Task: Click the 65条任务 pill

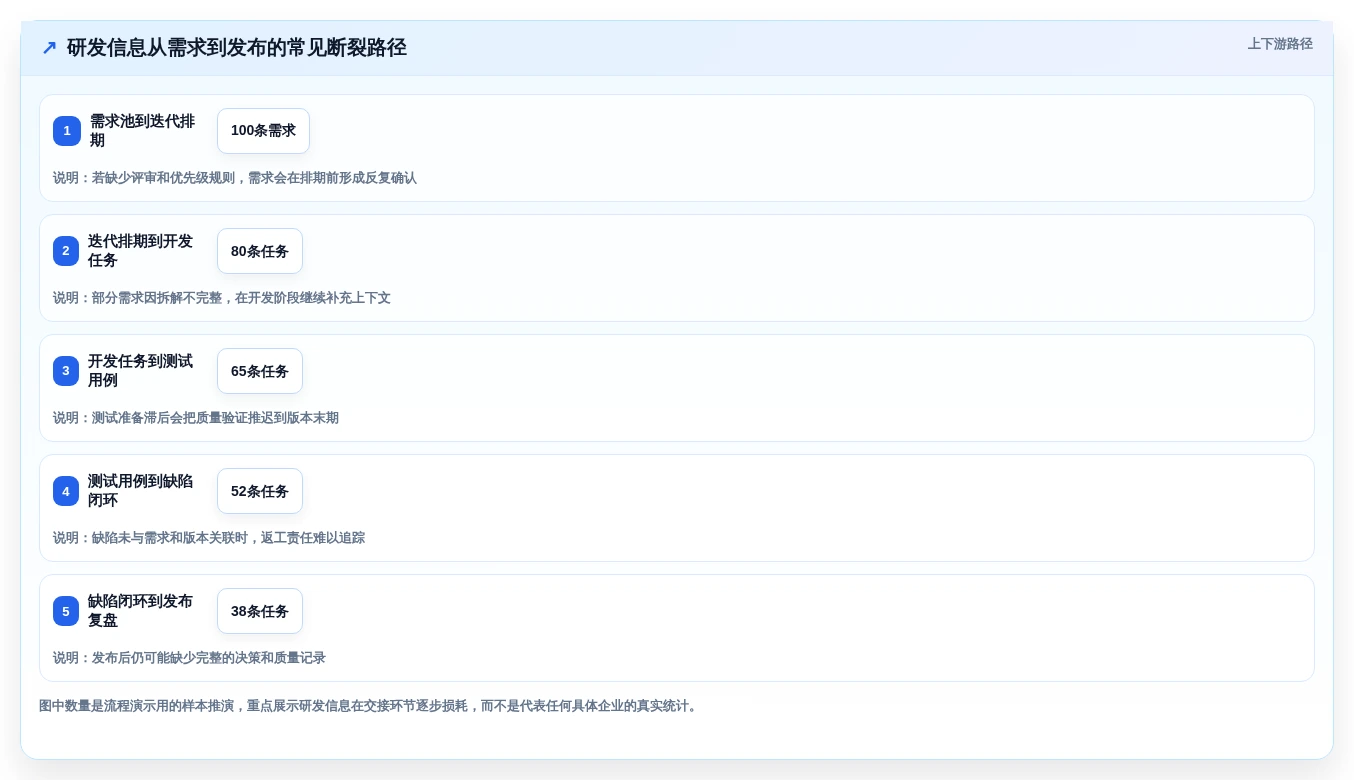Action: 260,371
